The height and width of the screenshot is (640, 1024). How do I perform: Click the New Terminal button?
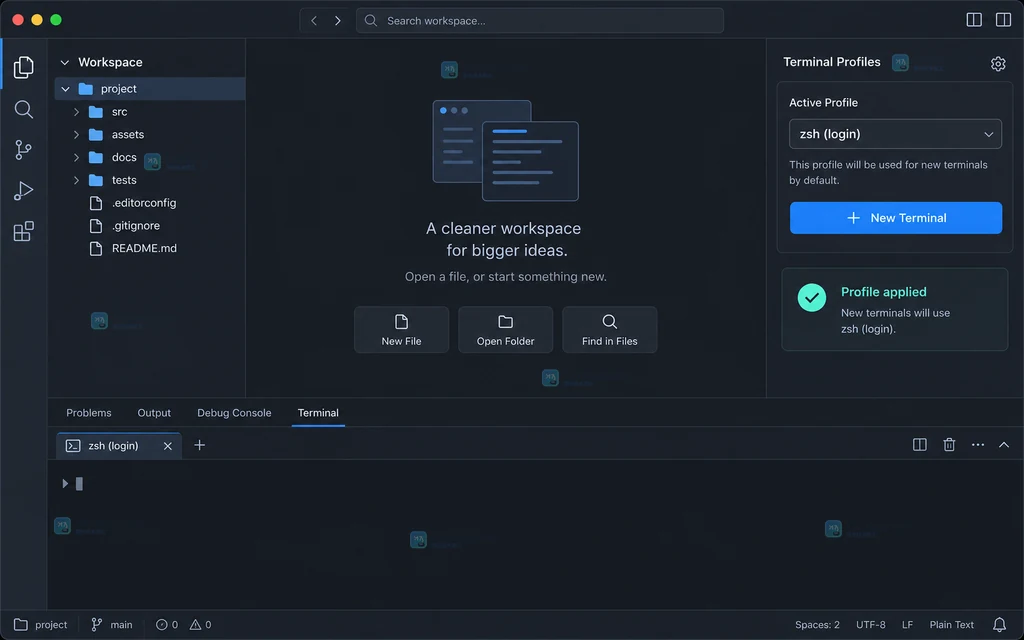[895, 217]
